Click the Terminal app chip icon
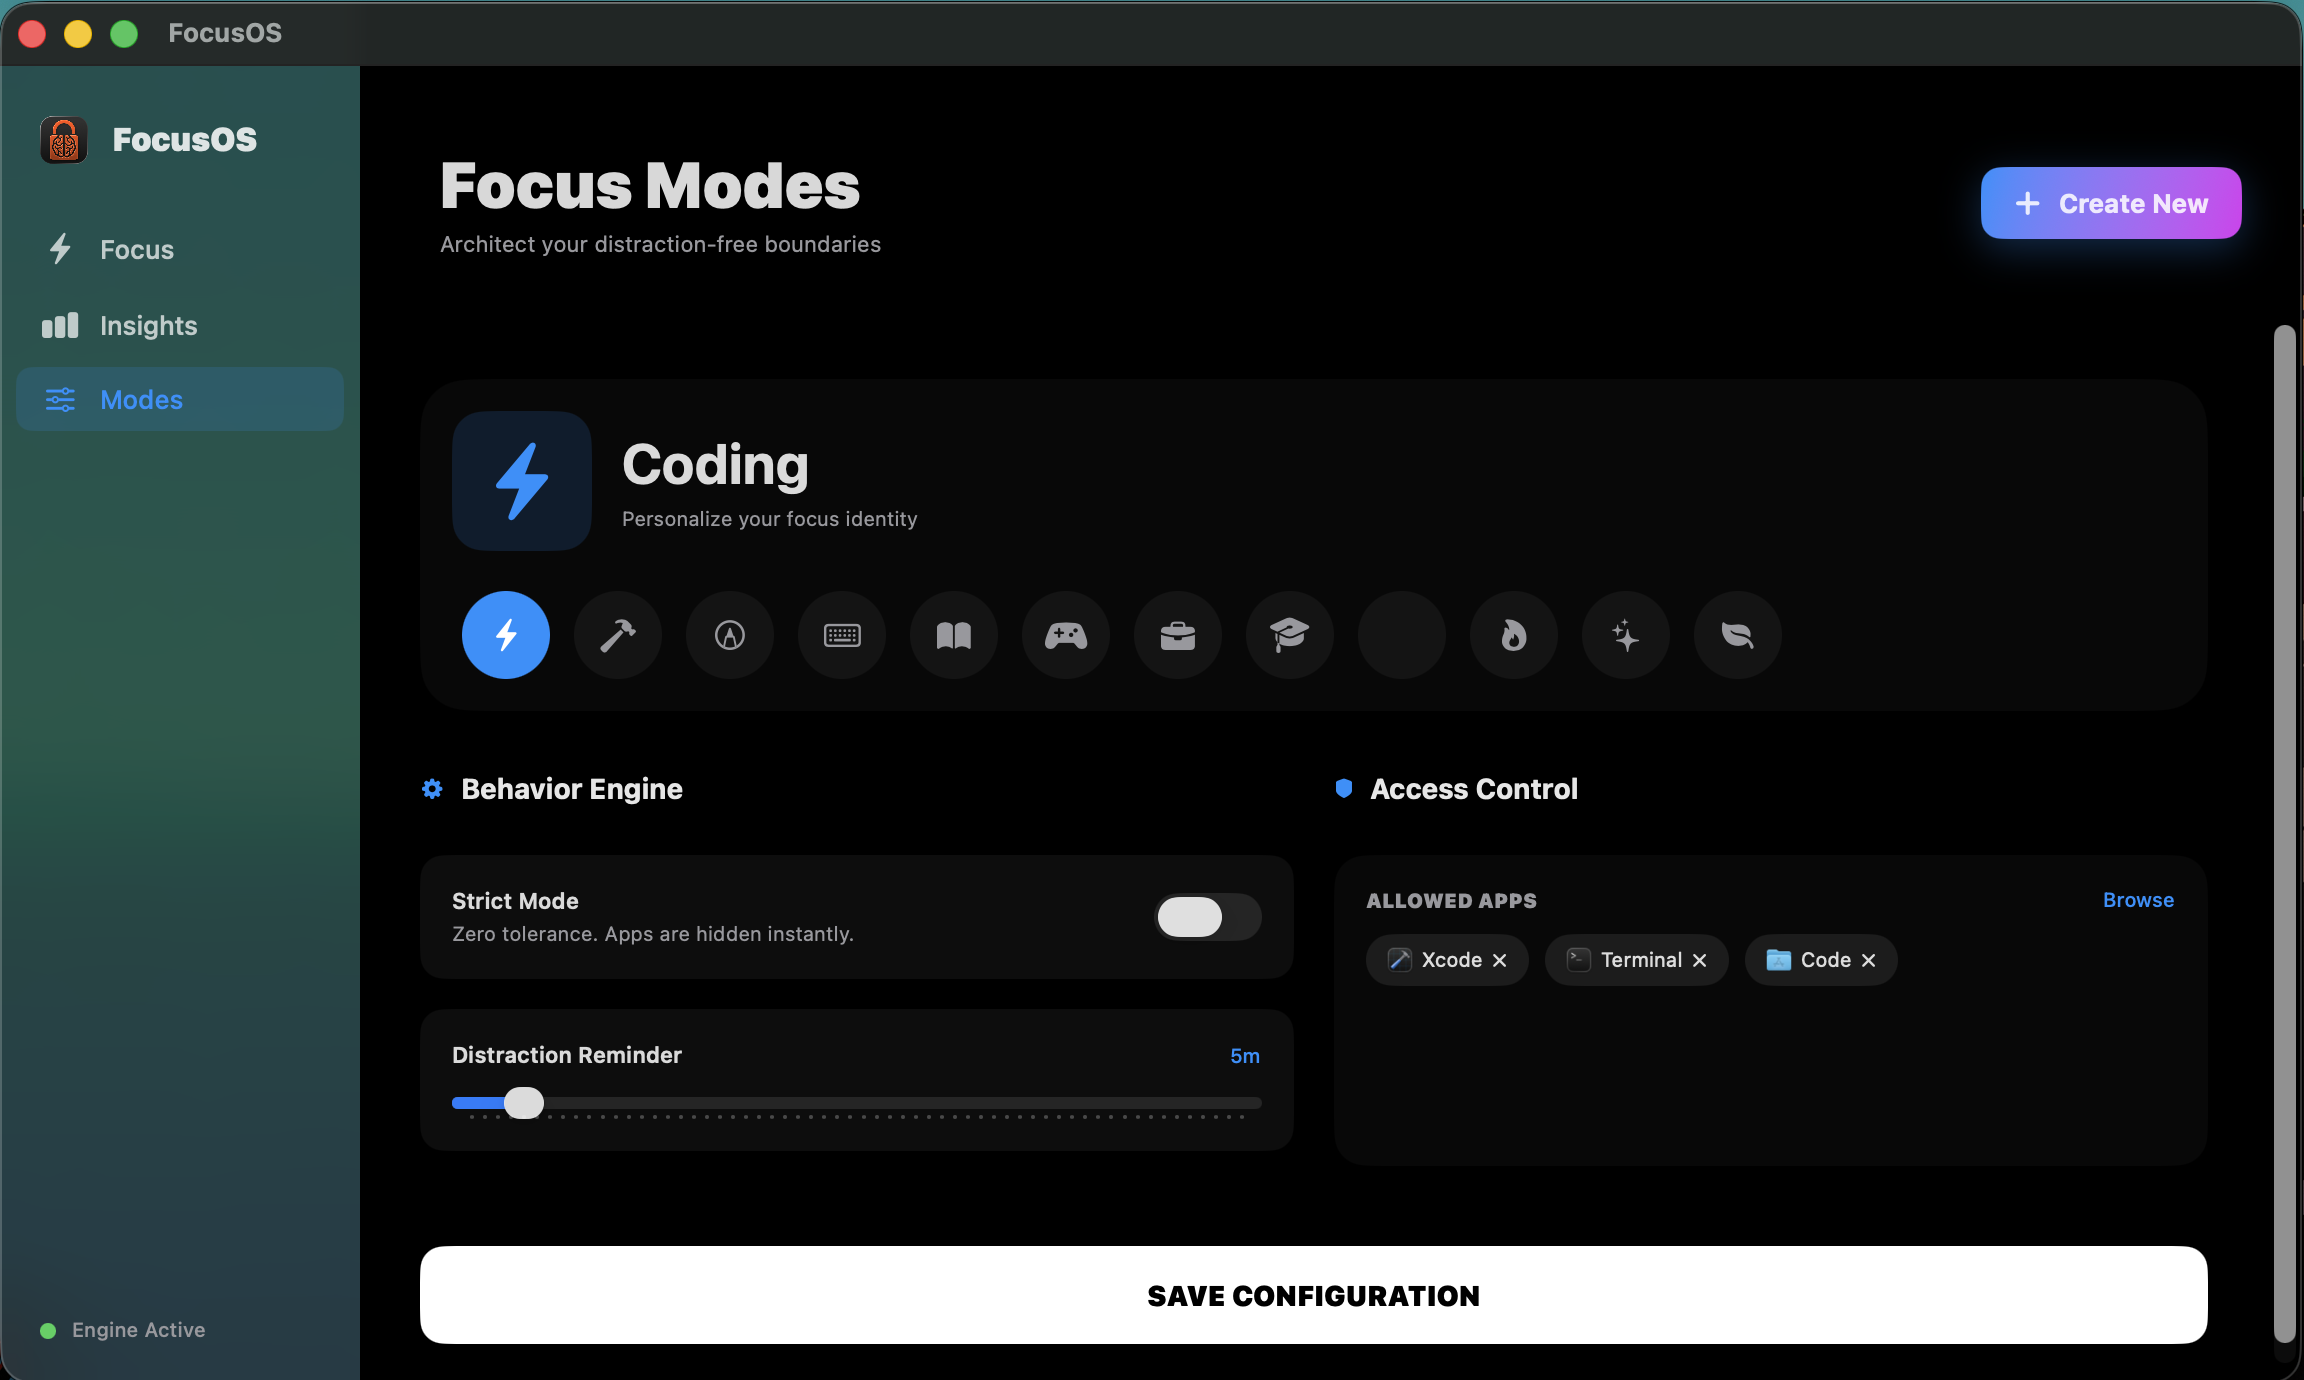2304x1380 pixels. [x=1578, y=960]
